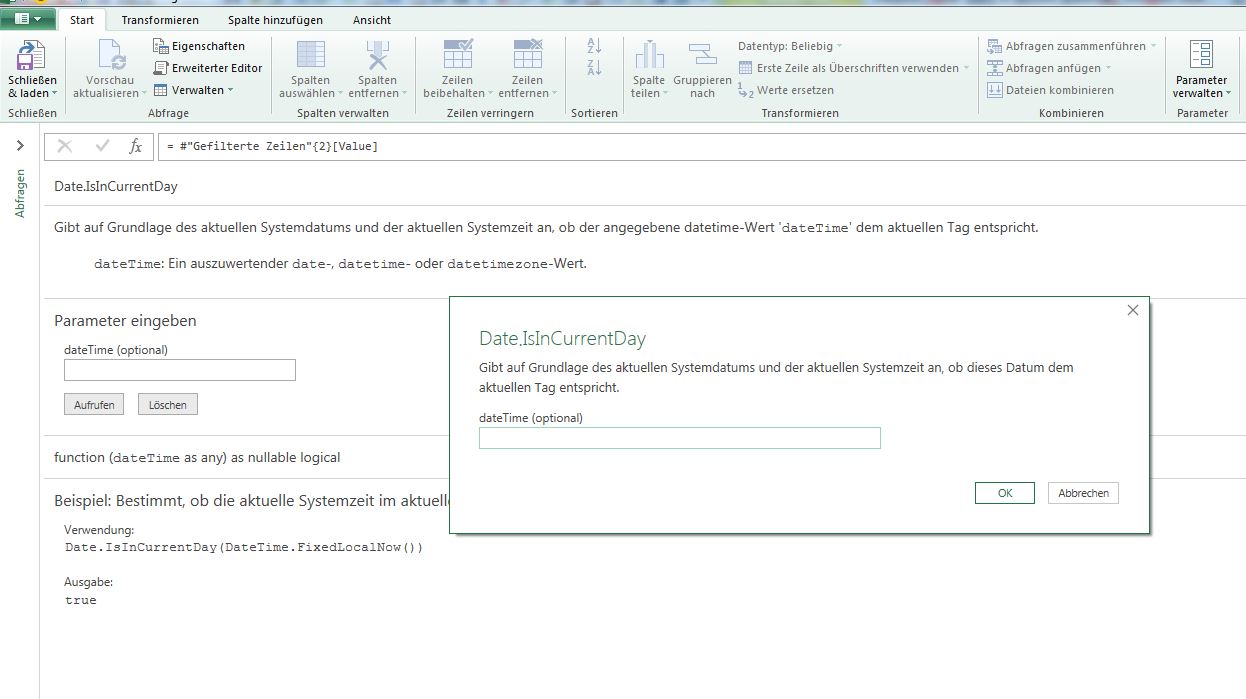Switch to the Transformieren tab
The width and height of the screenshot is (1246, 699).
(x=160, y=20)
